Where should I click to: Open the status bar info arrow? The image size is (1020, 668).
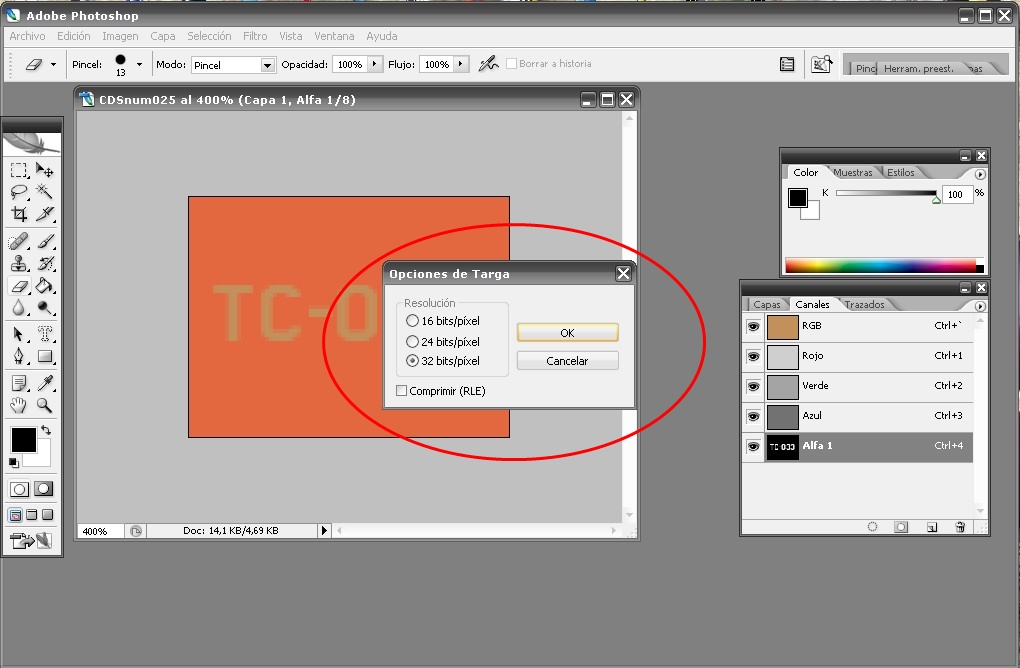pyautogui.click(x=324, y=531)
